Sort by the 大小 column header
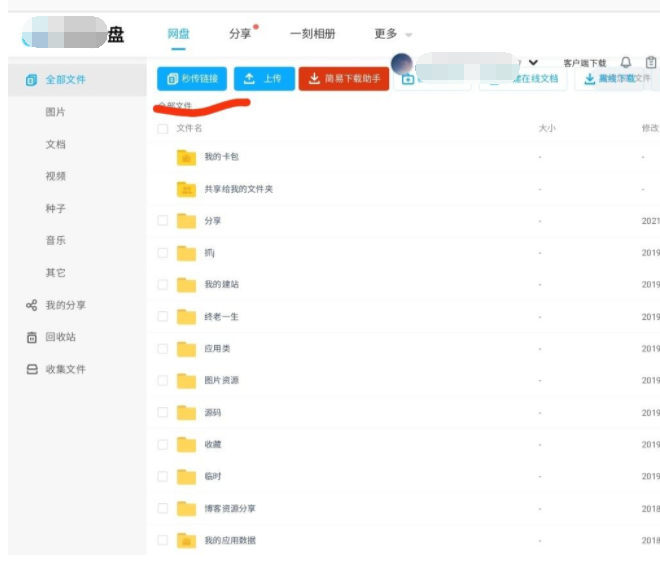Viewport: 660px width, 561px height. click(547, 128)
